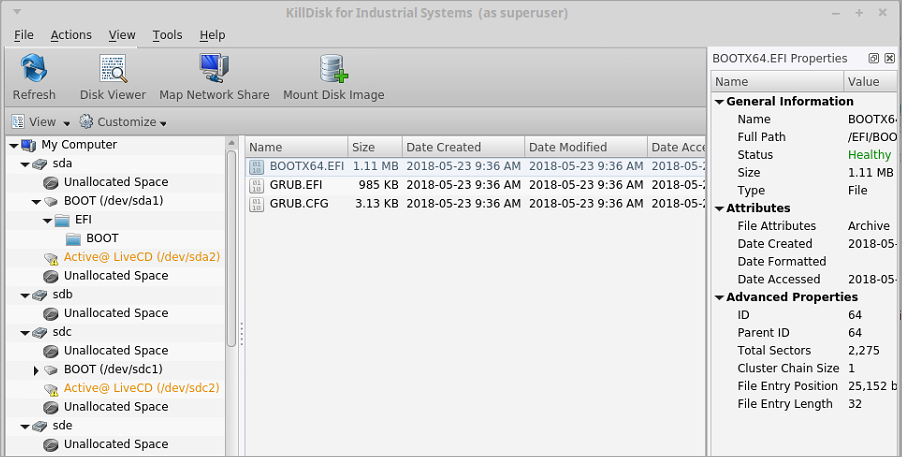Click the Total Sectors 2,275 value

863,351
